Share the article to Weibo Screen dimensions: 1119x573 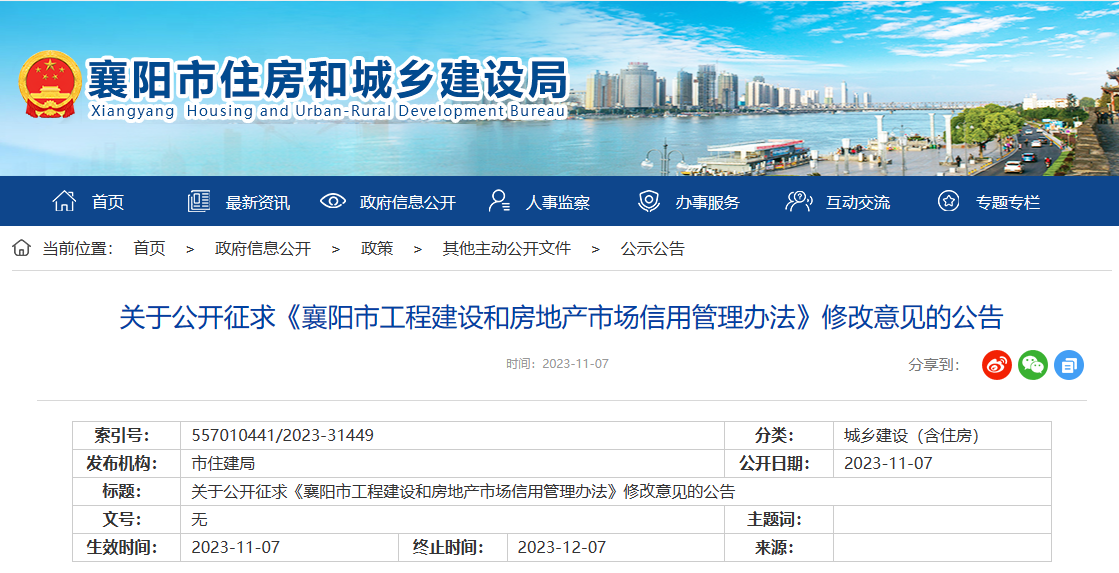click(997, 365)
